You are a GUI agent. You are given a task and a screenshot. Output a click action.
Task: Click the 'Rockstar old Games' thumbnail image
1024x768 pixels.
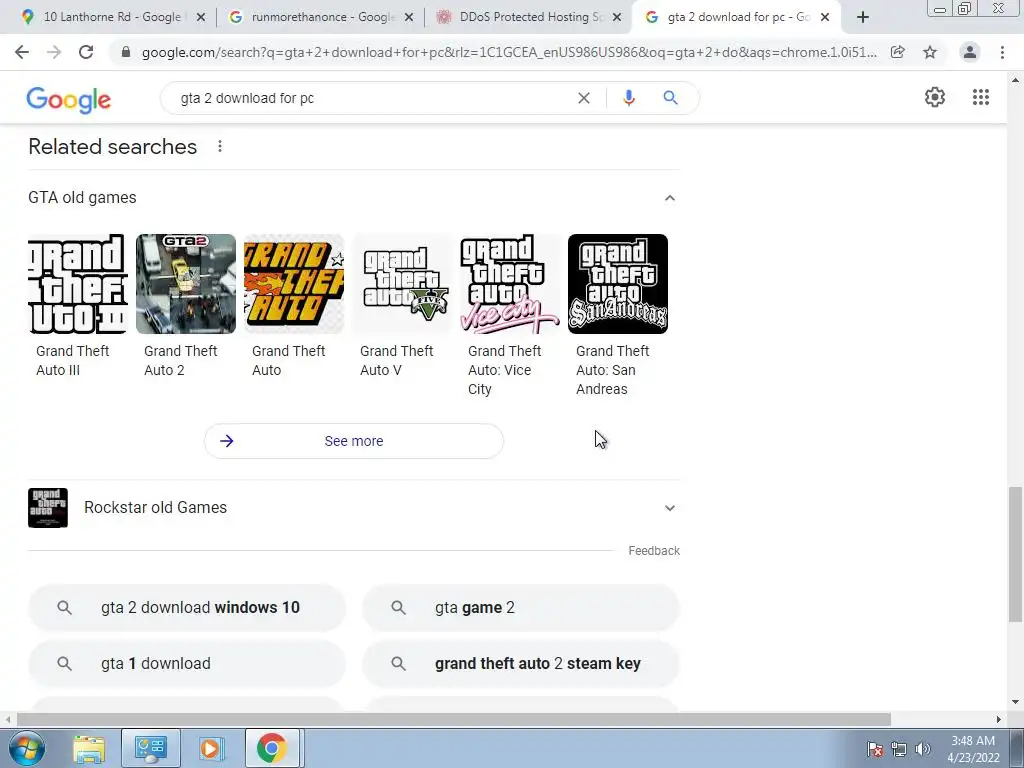click(x=48, y=508)
